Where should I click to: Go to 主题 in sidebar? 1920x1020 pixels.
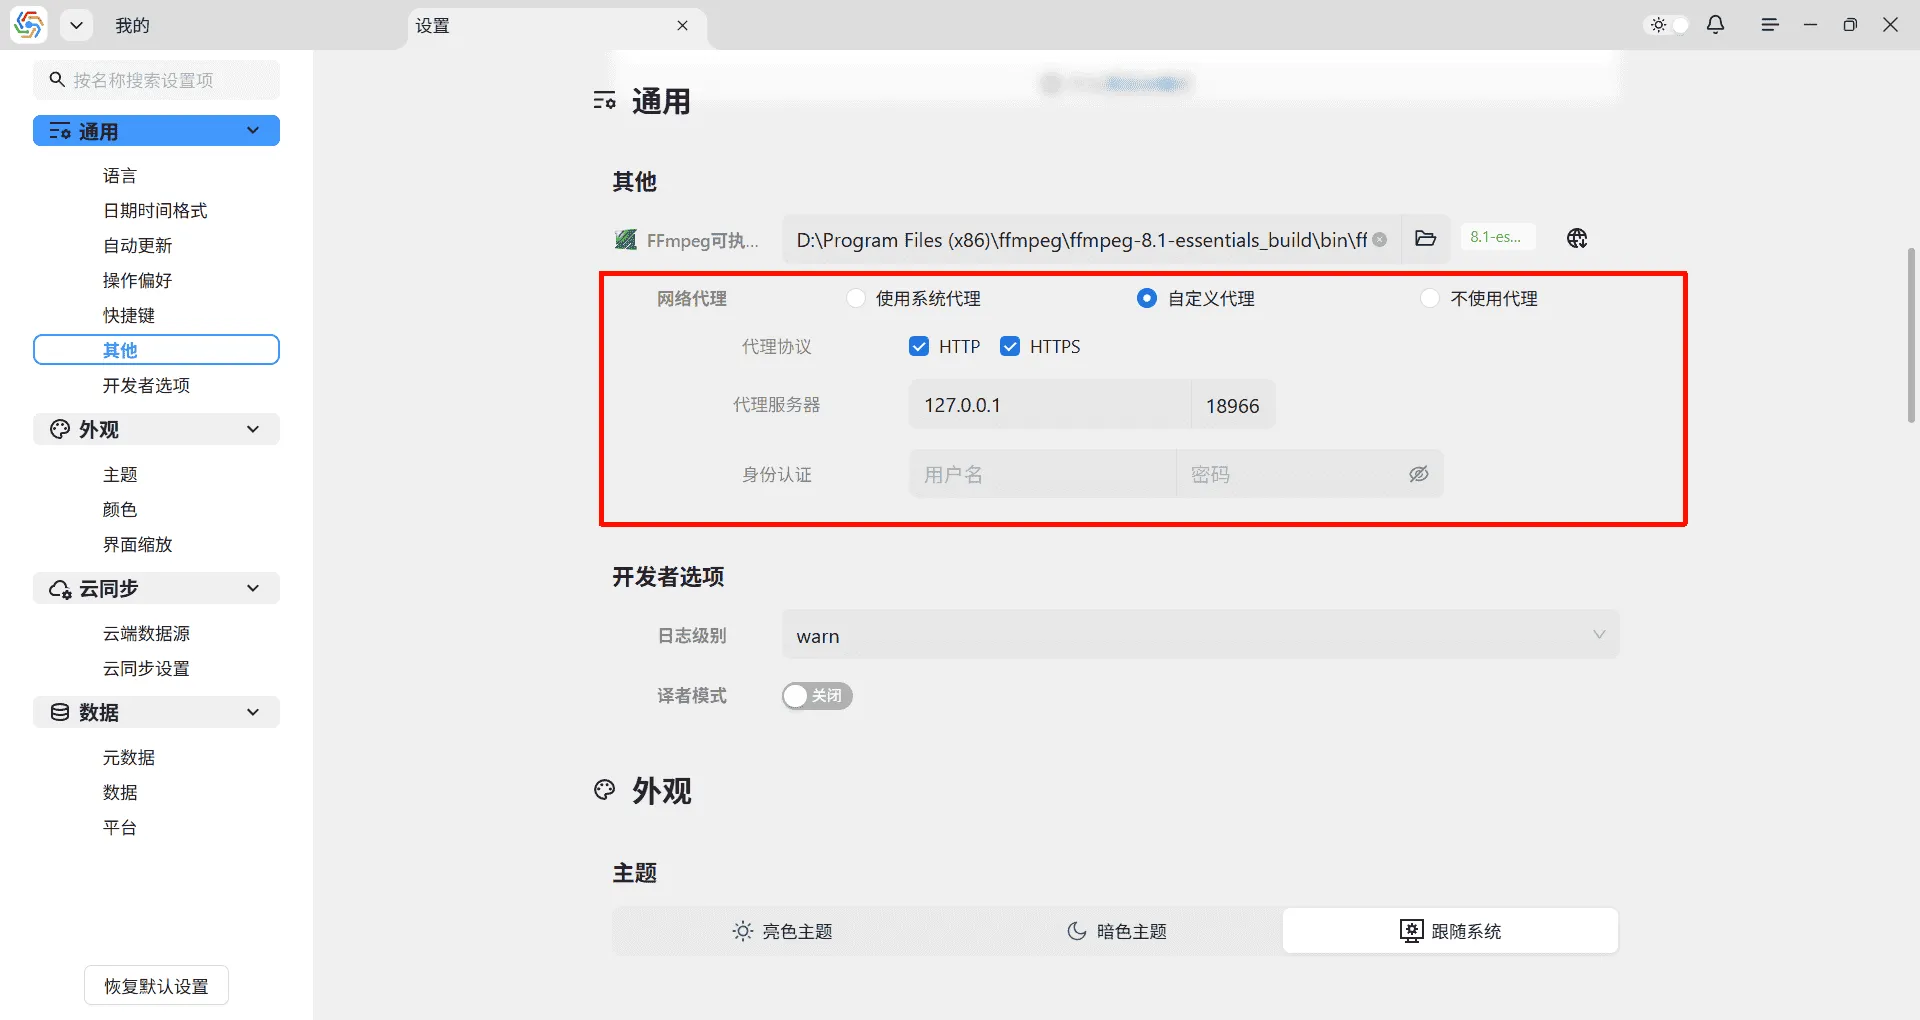[120, 475]
